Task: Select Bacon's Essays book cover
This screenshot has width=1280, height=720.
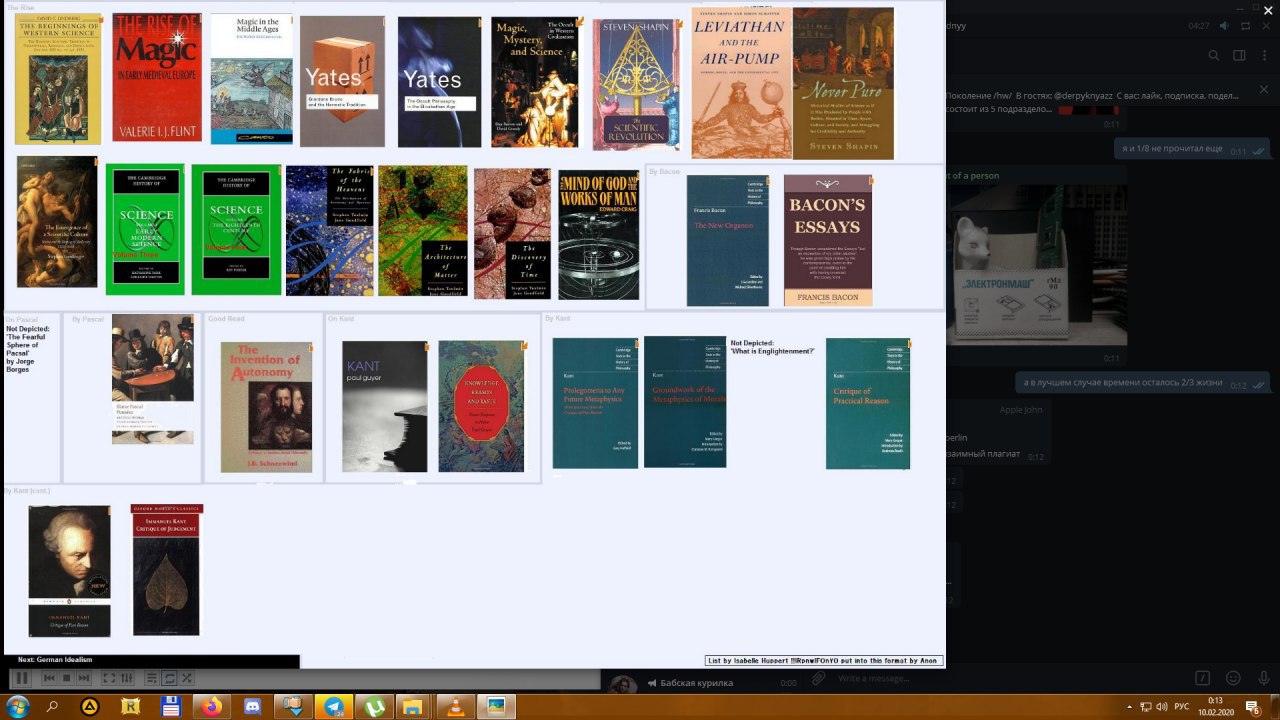Action: [828, 240]
